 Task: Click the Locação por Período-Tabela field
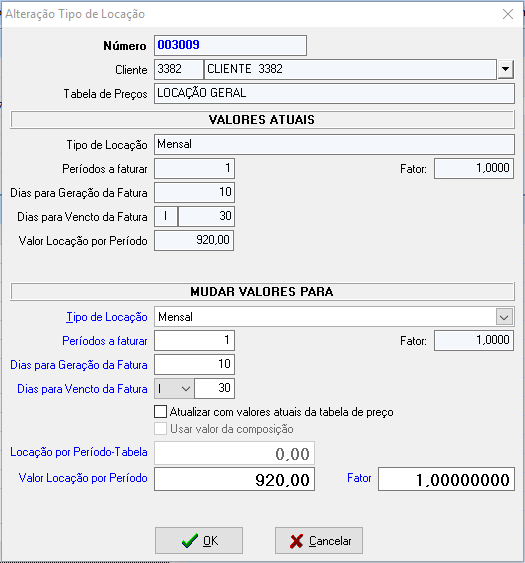(x=234, y=453)
